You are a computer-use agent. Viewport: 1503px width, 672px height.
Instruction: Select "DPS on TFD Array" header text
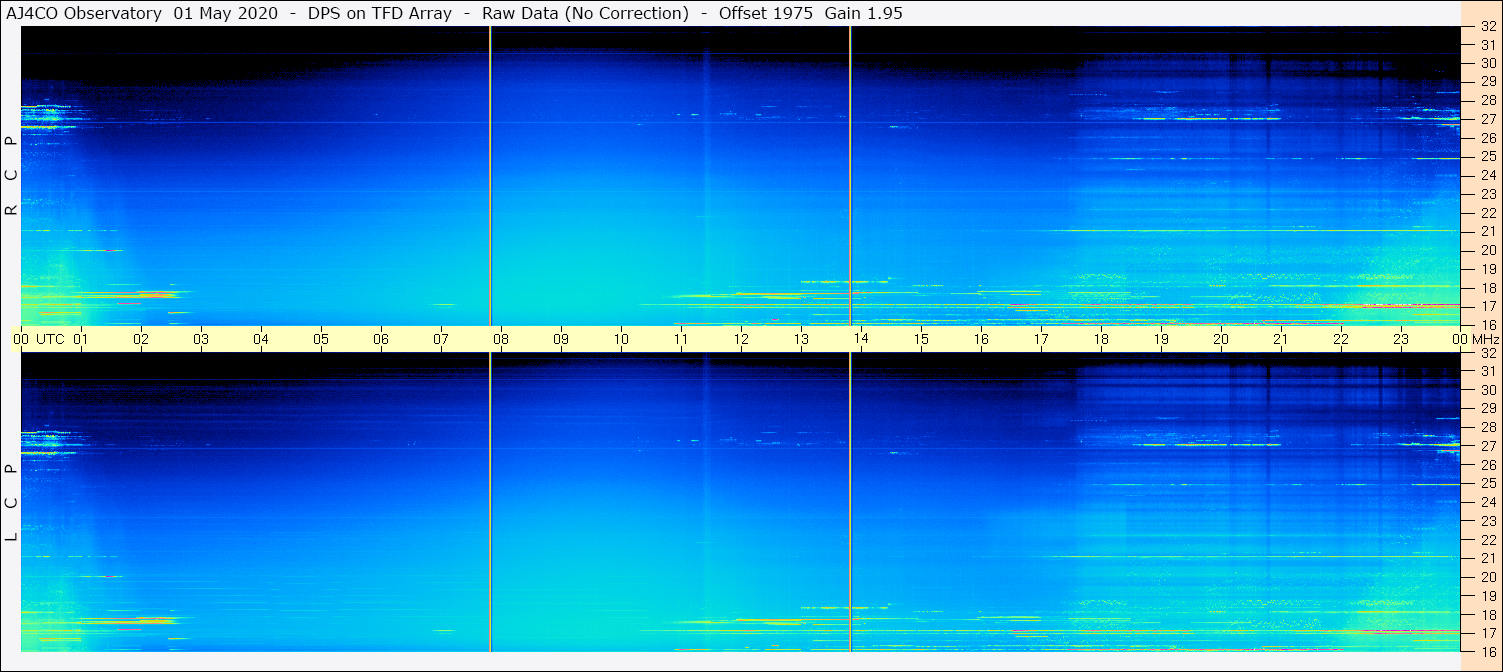click(380, 13)
